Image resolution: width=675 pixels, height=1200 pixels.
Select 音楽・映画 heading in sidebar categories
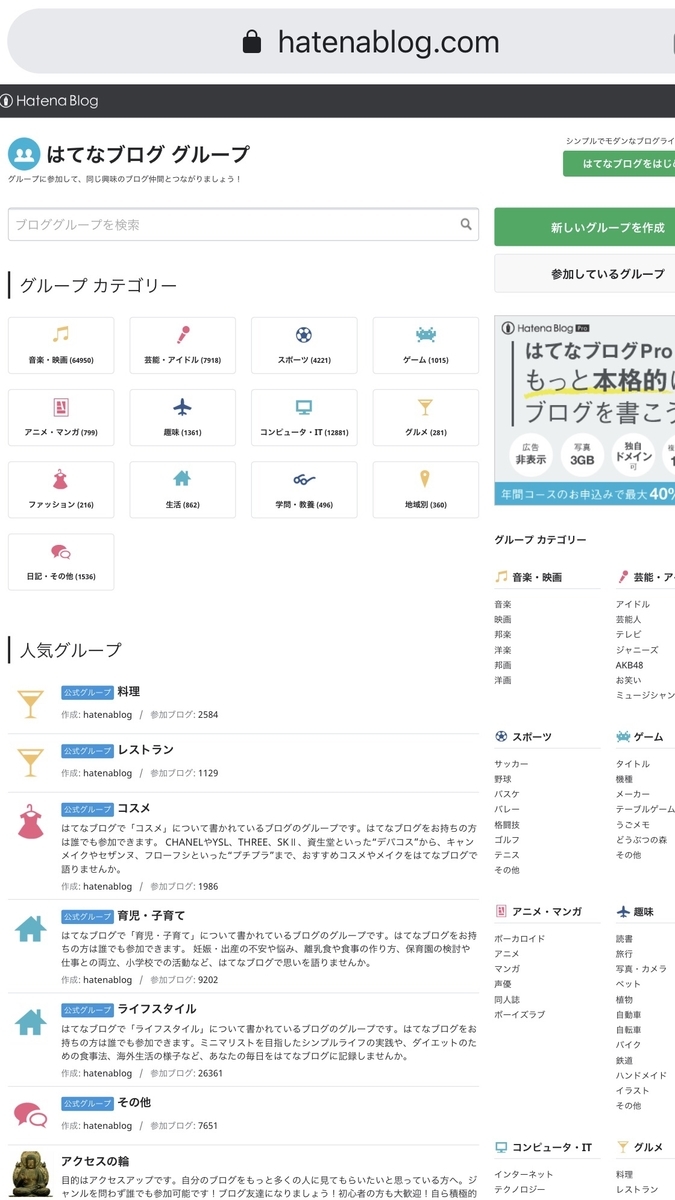pos(537,578)
